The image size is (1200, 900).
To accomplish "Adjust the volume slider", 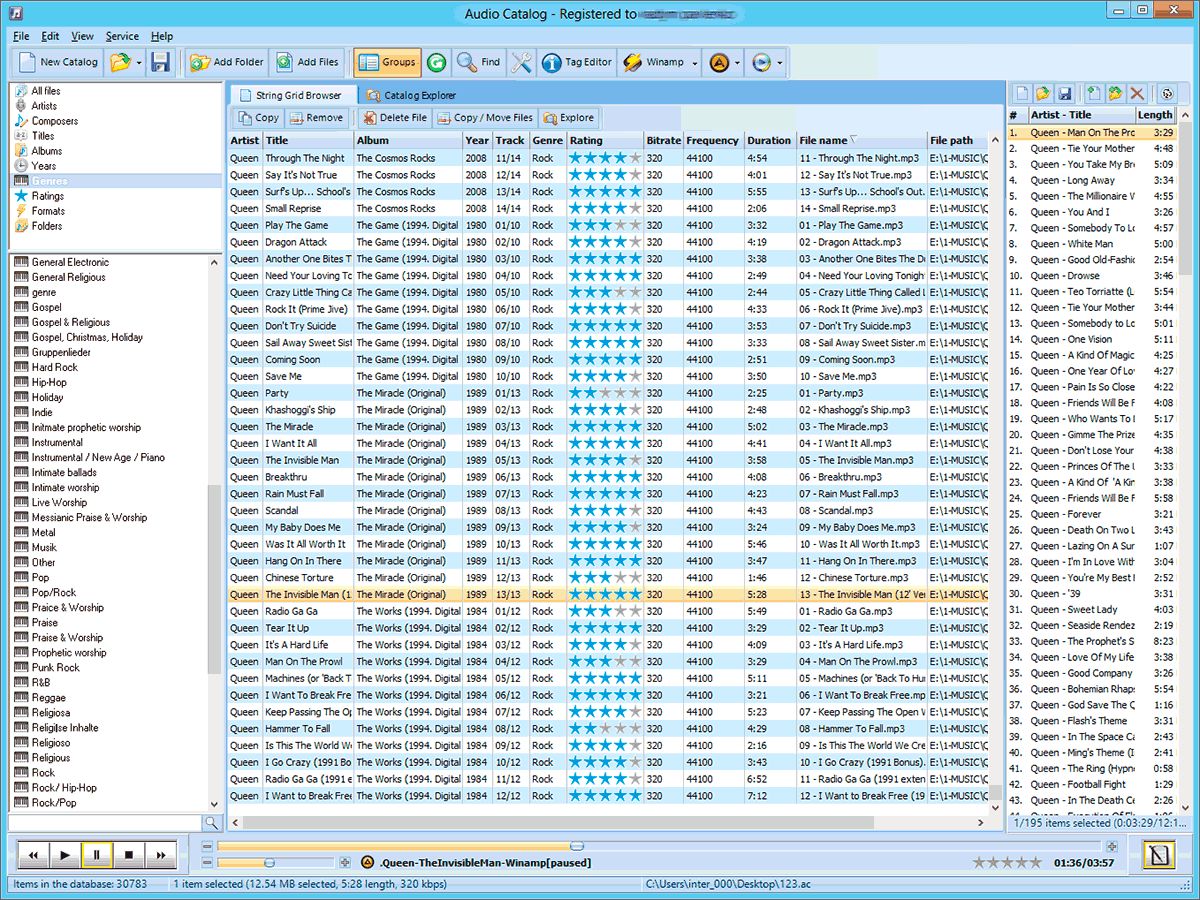I will click(277, 862).
